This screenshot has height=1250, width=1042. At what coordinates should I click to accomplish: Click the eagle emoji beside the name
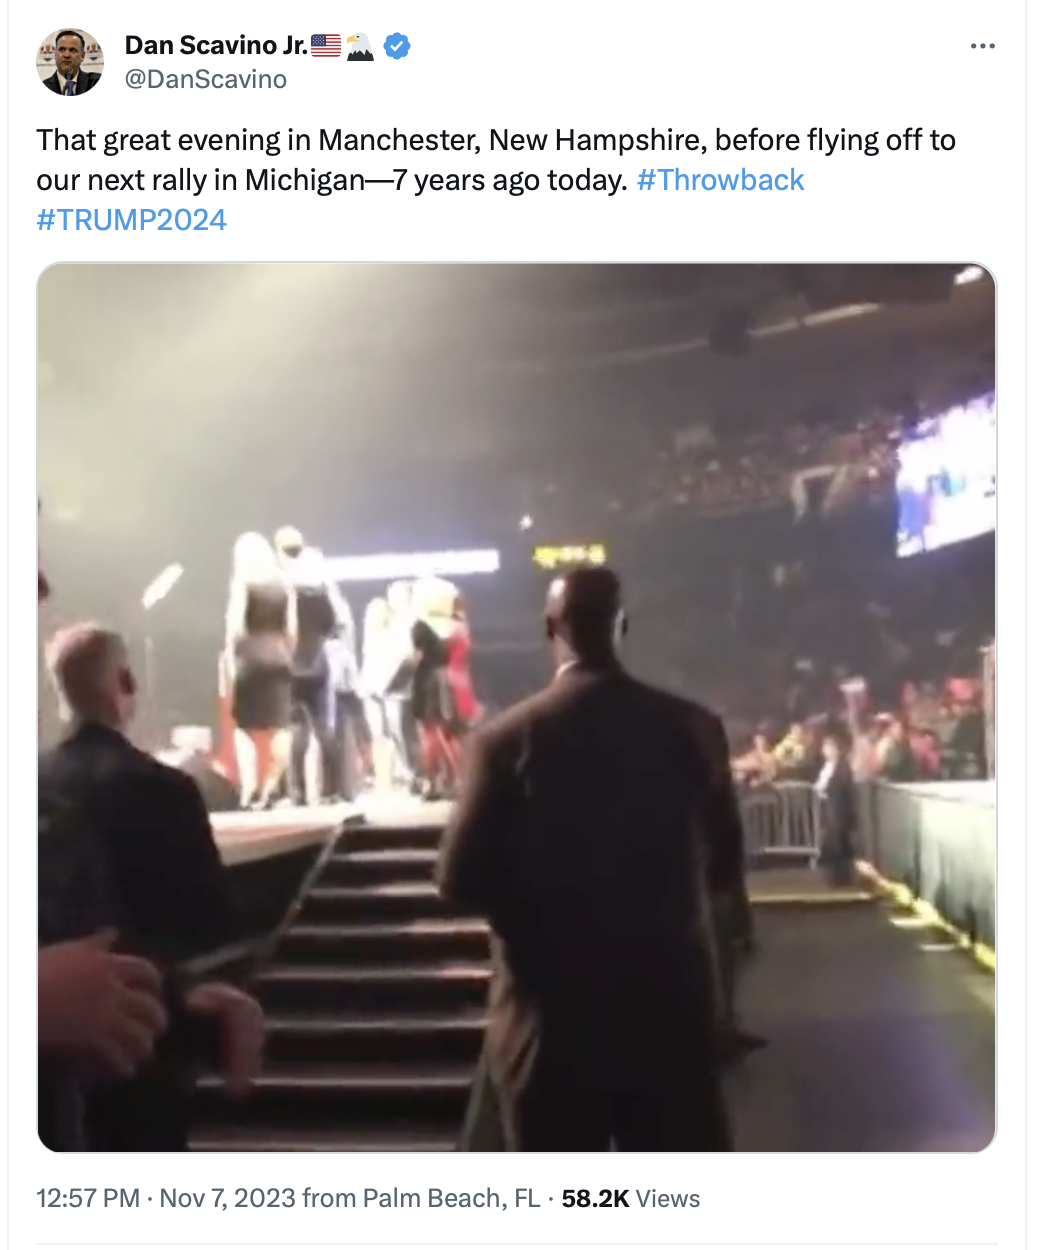[360, 46]
